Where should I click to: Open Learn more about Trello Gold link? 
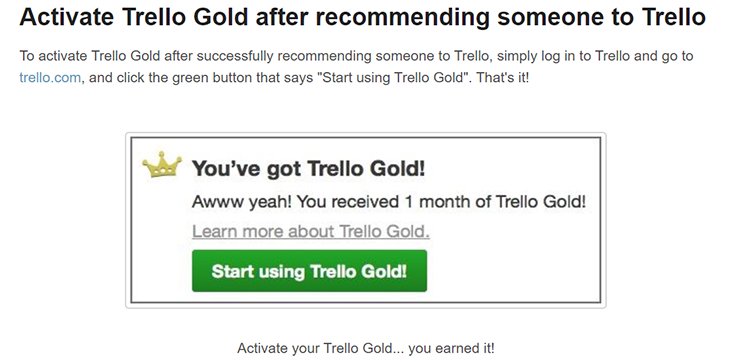[311, 231]
